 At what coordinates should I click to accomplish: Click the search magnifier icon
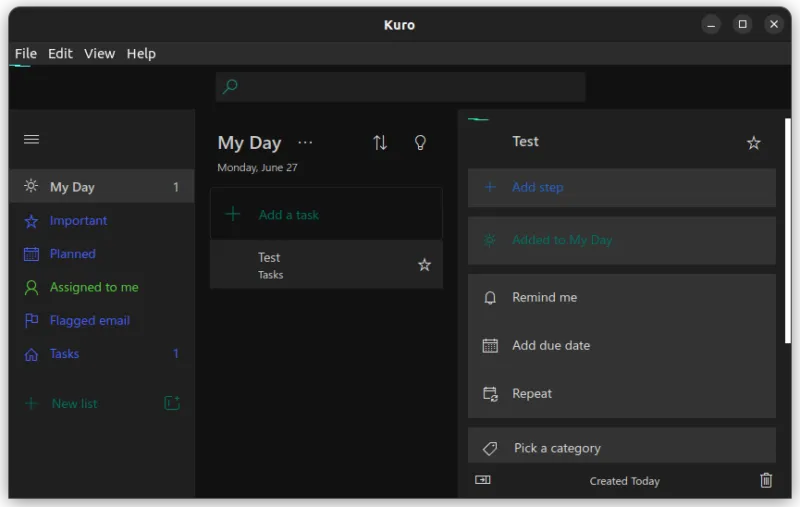coord(230,87)
